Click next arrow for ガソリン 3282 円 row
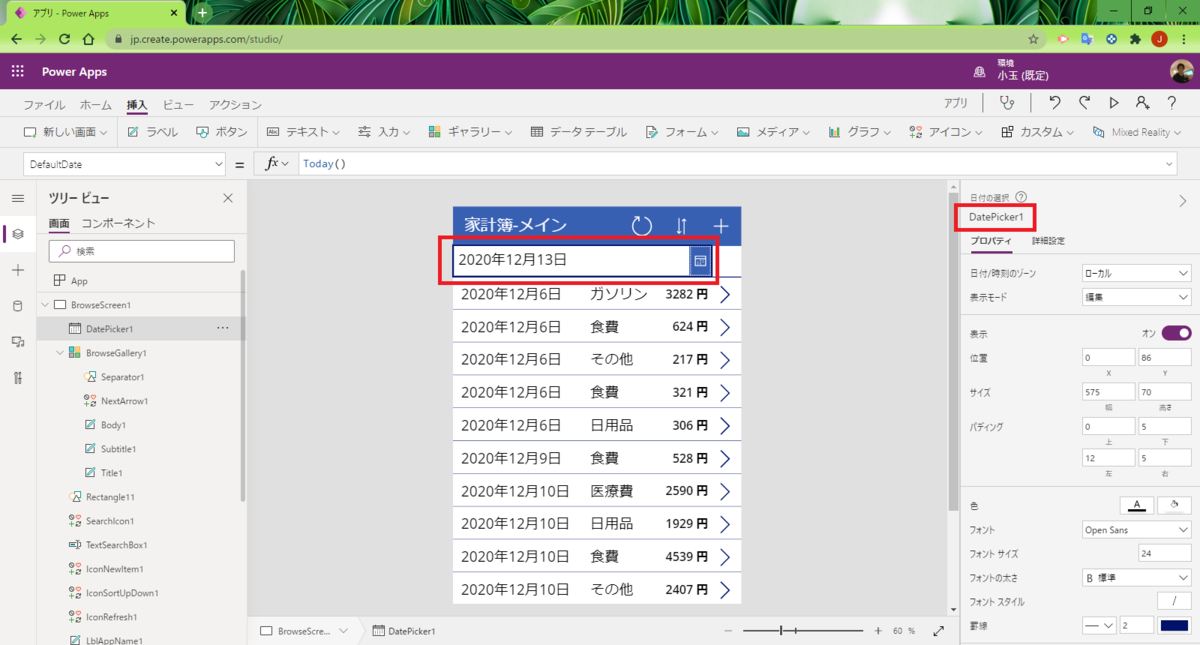The height and width of the screenshot is (645, 1200). 725,295
